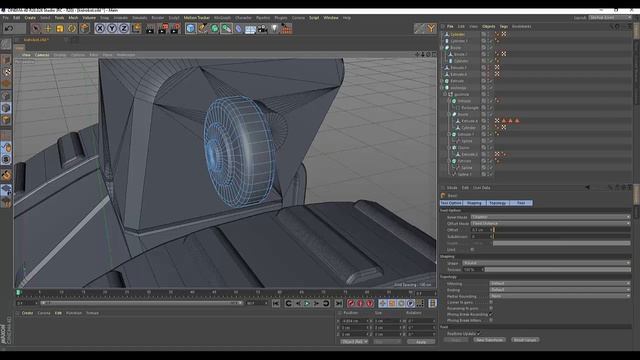The width and height of the screenshot is (640, 360).
Task: Open the Object Manager Tags menu
Action: 504,27
